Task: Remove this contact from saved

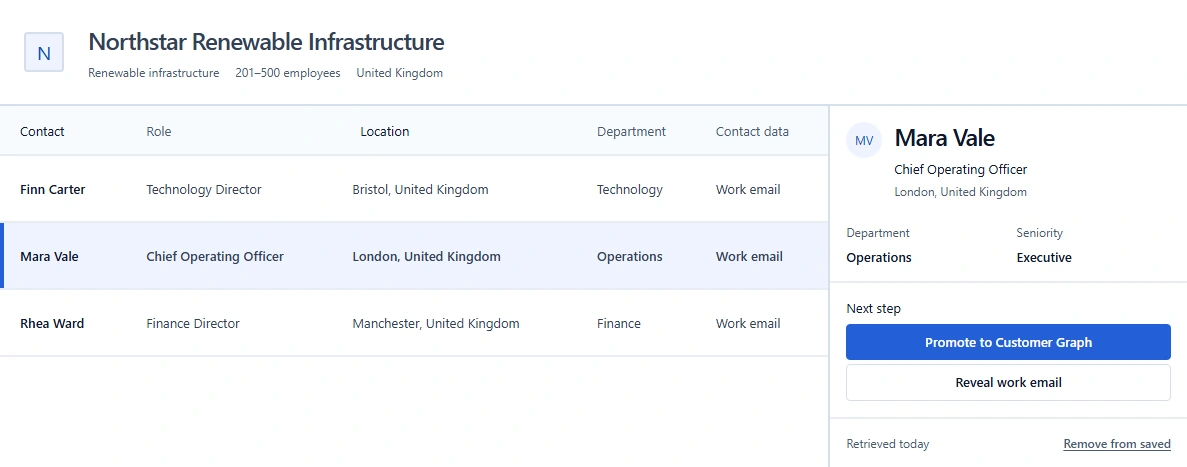Action: click(x=1117, y=444)
